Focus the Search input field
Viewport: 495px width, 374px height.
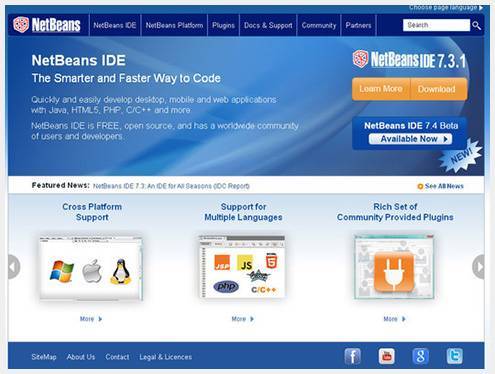[436, 25]
